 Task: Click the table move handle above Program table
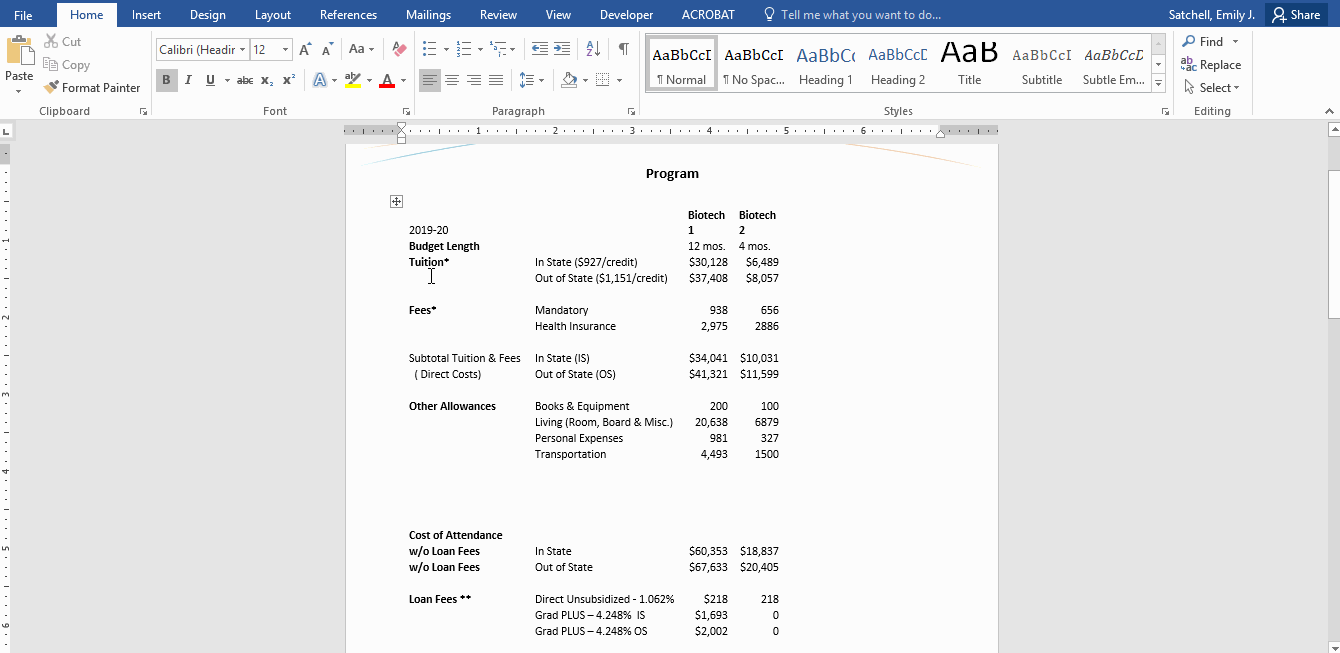tap(396, 201)
